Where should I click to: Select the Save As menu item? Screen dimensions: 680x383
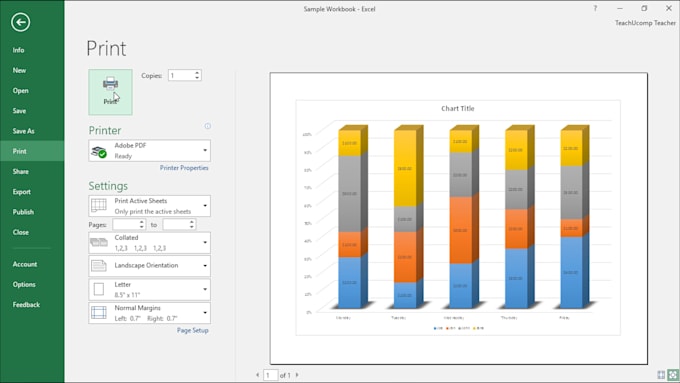click(x=23, y=131)
